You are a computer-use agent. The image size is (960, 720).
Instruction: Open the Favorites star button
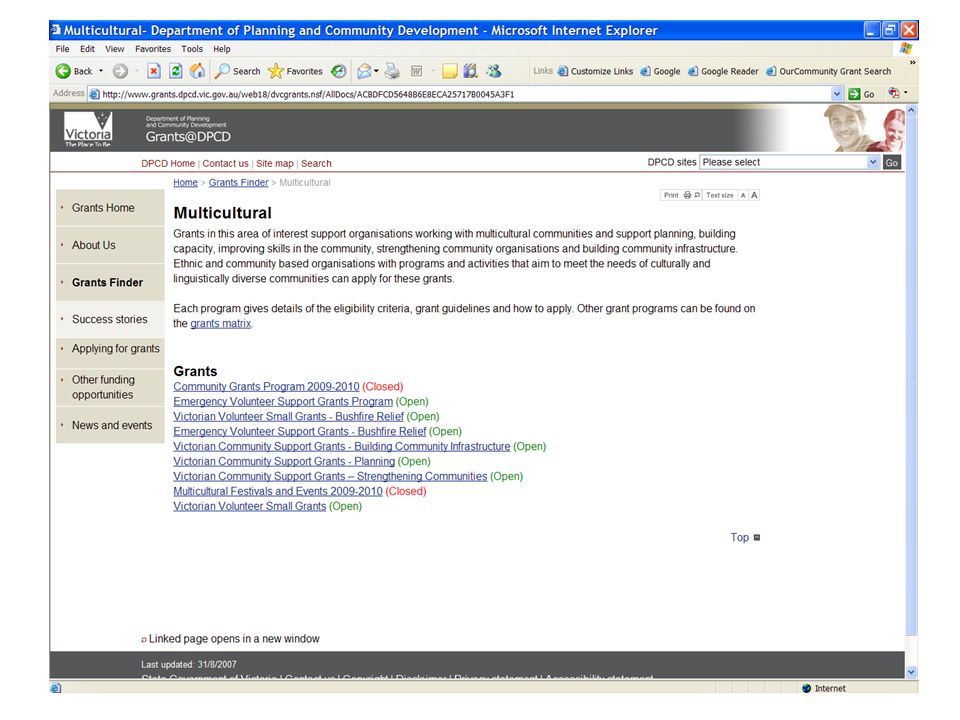296,72
